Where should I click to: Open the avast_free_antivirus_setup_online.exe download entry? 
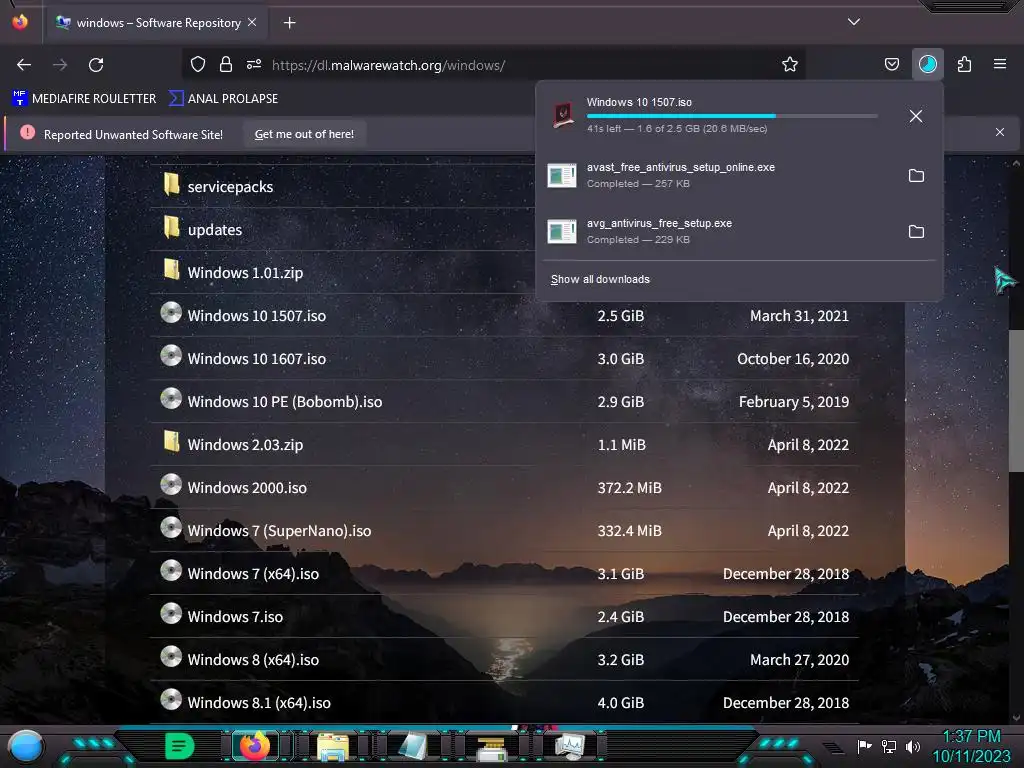pyautogui.click(x=718, y=175)
